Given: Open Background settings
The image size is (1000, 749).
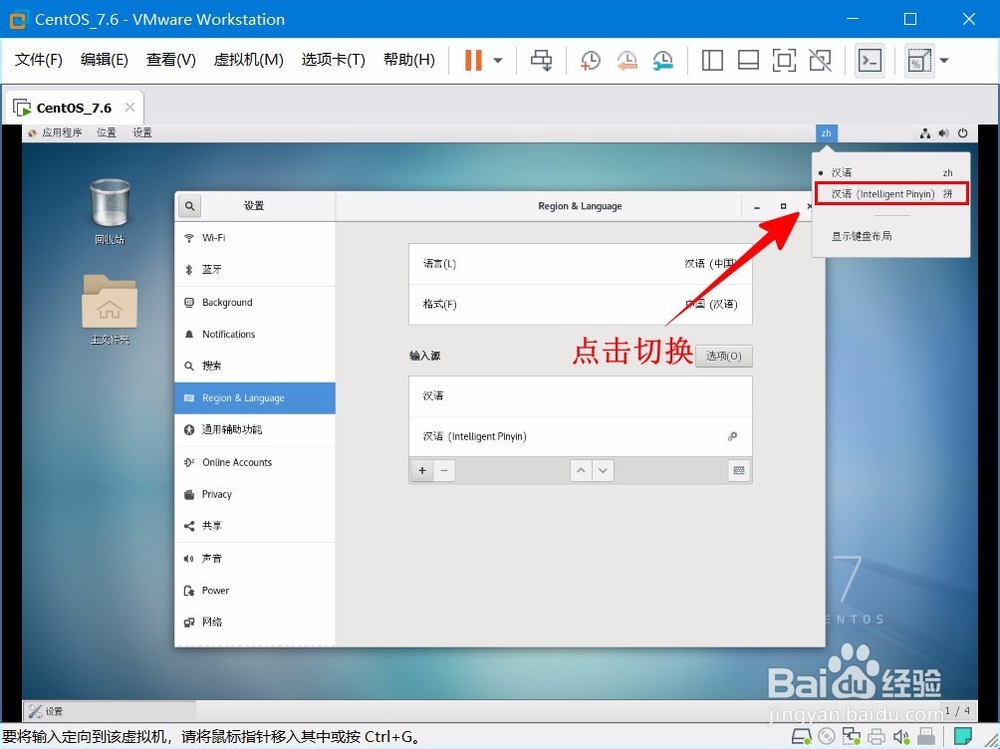Looking at the screenshot, I should click(x=255, y=302).
